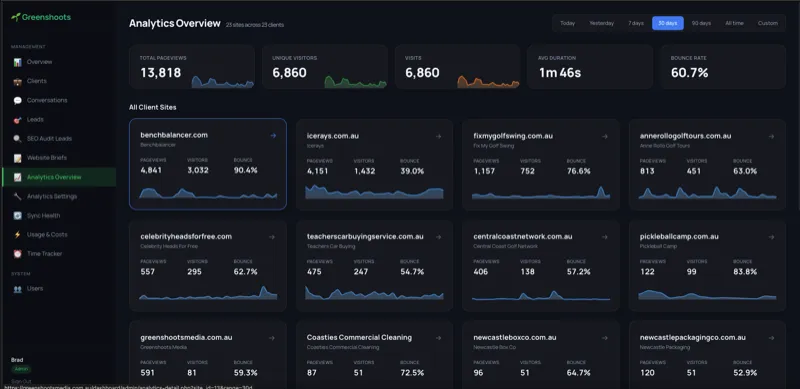Click the benchbalancer.com traffic chart
This screenshot has height=389, width=800.
pyautogui.click(x=208, y=193)
